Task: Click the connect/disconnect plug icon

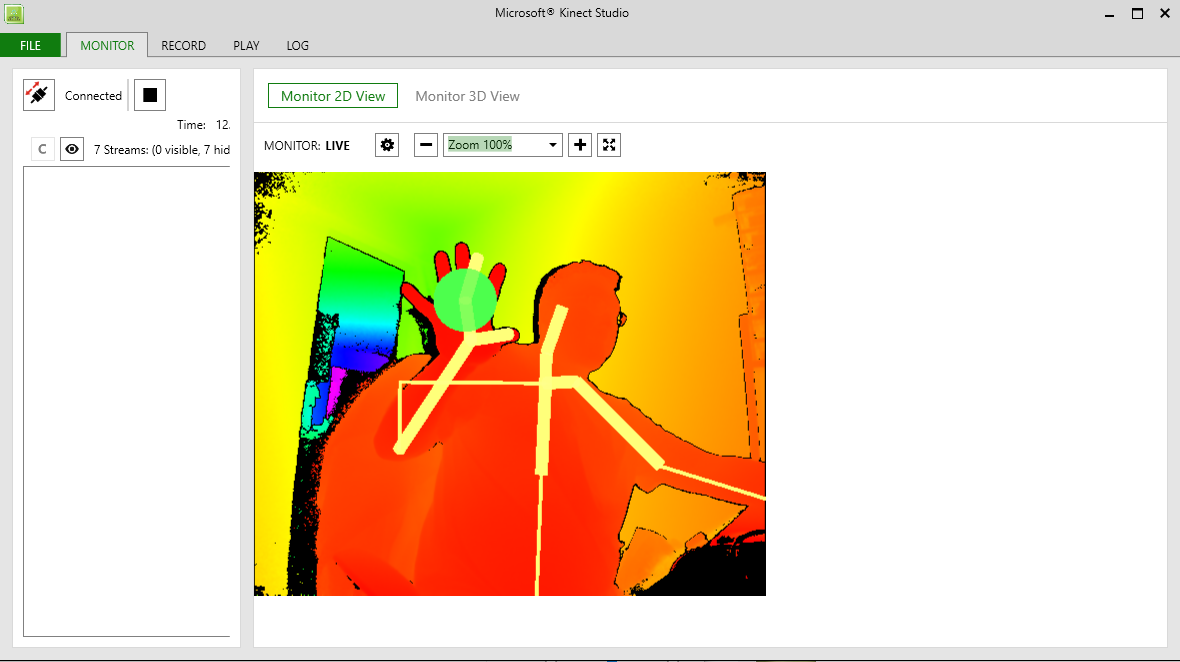Action: pyautogui.click(x=38, y=95)
